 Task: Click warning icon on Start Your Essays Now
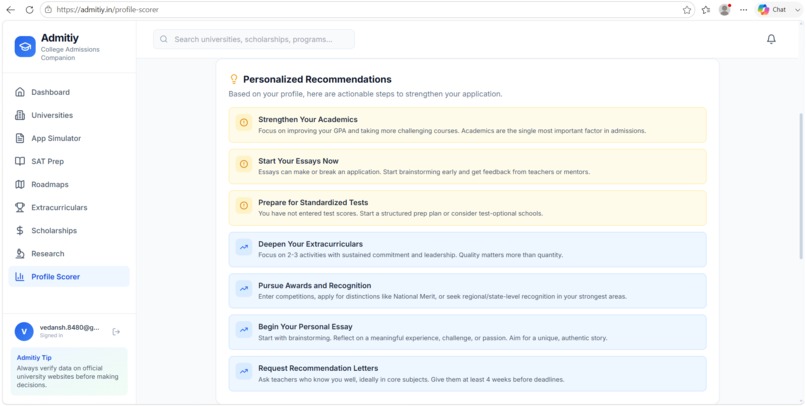[x=244, y=164]
